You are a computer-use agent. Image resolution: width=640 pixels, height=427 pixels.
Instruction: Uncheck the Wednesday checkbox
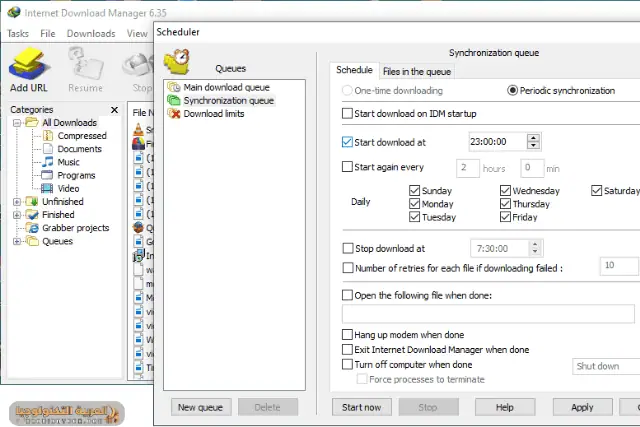pyautogui.click(x=505, y=190)
